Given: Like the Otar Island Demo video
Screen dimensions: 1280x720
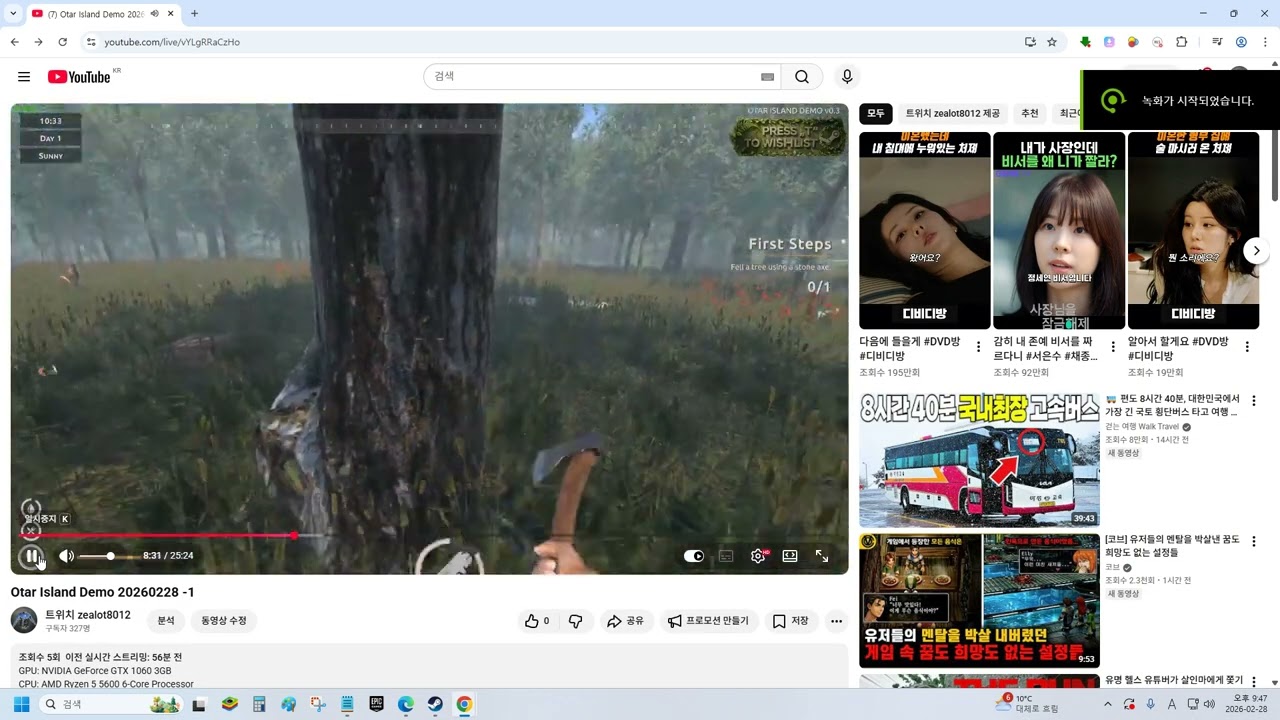Looking at the screenshot, I should [x=537, y=621].
